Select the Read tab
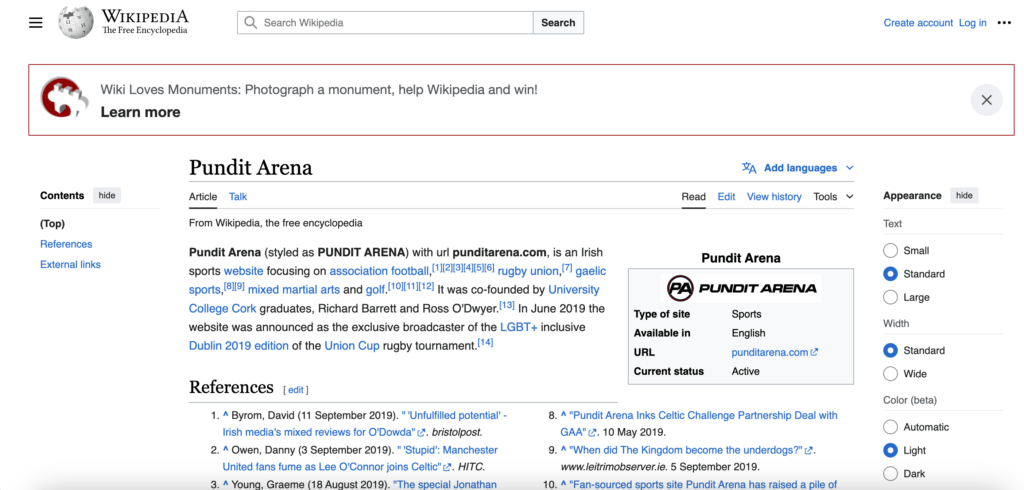1024x490 pixels. coord(694,197)
